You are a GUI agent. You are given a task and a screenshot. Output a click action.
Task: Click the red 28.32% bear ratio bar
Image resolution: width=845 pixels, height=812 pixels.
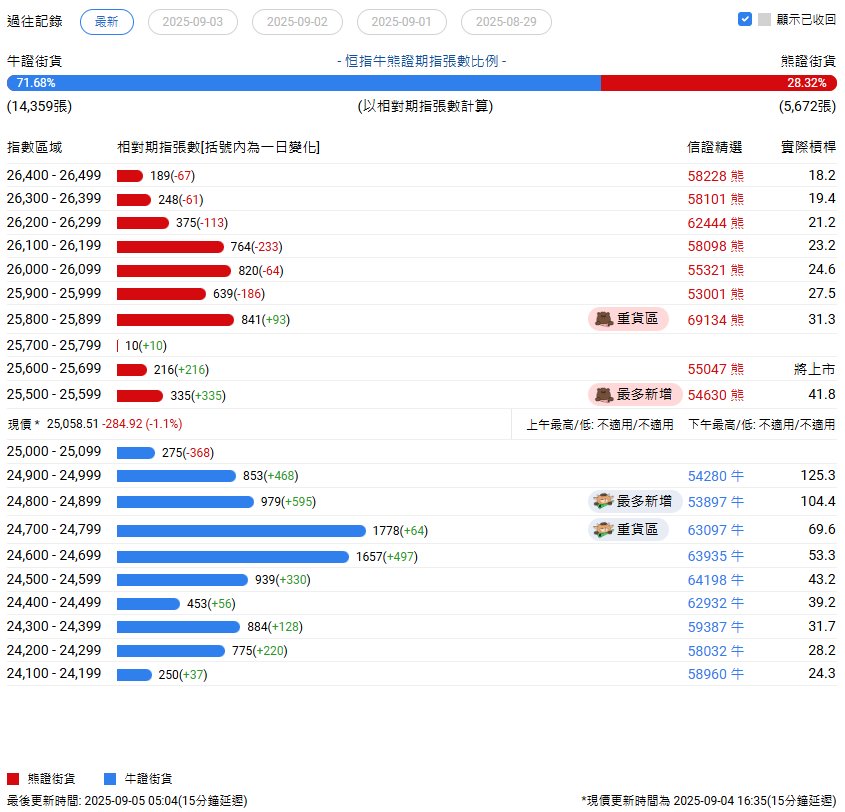tap(719, 83)
